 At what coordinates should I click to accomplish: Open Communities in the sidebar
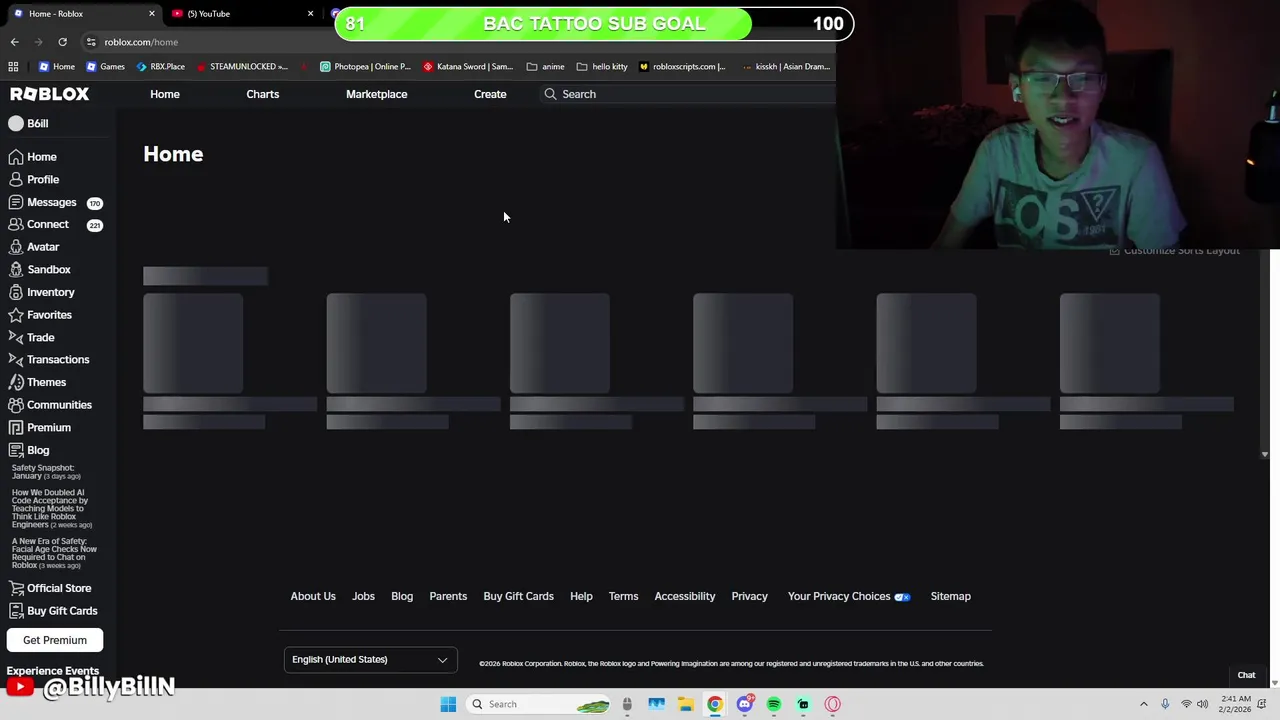click(x=50, y=405)
